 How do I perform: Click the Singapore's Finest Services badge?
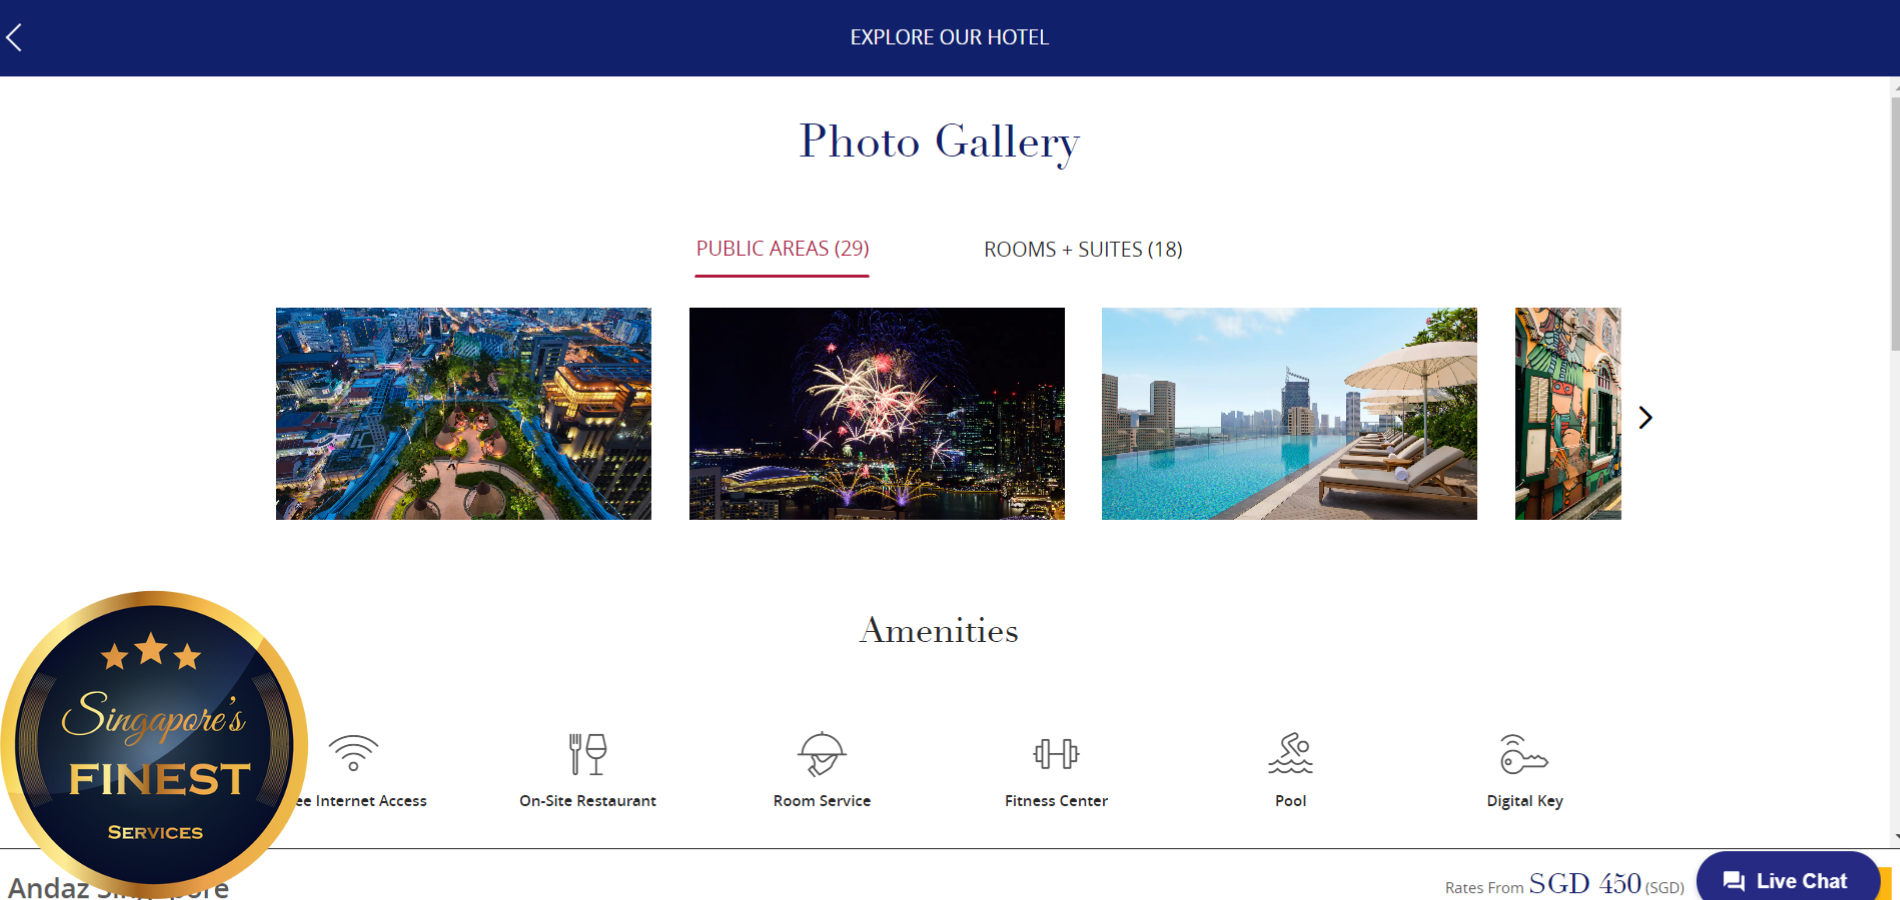tap(154, 744)
